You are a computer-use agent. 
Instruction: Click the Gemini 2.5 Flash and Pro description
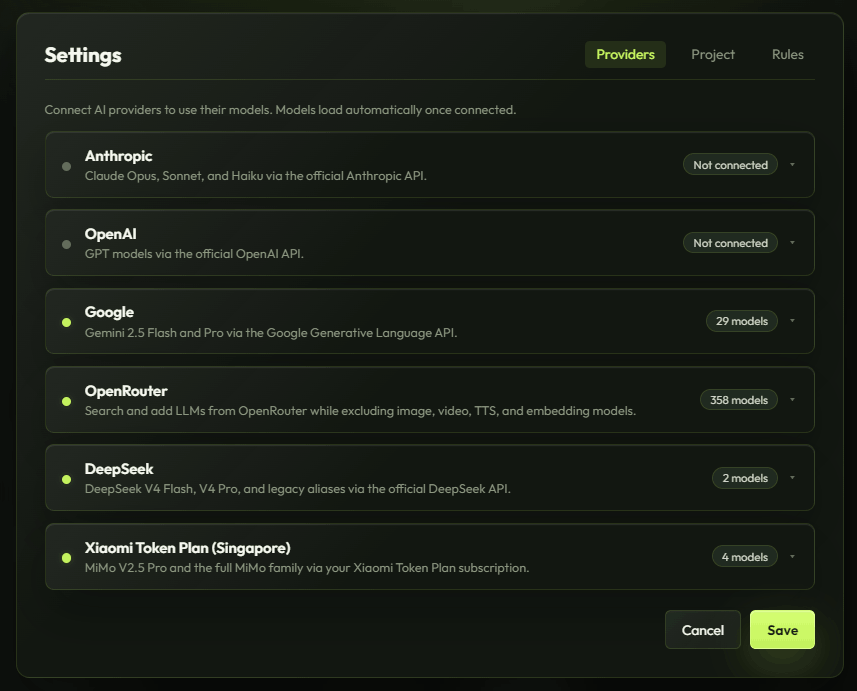tap(271, 332)
